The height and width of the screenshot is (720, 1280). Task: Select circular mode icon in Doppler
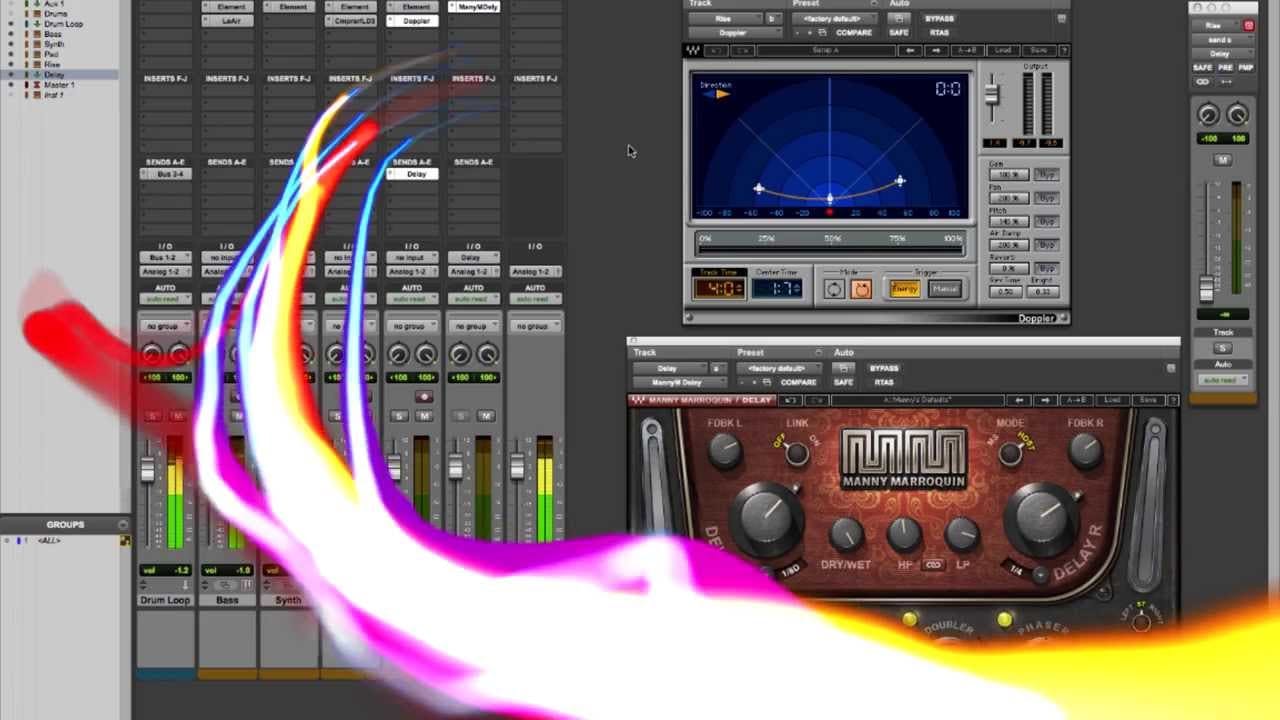pyautogui.click(x=834, y=289)
